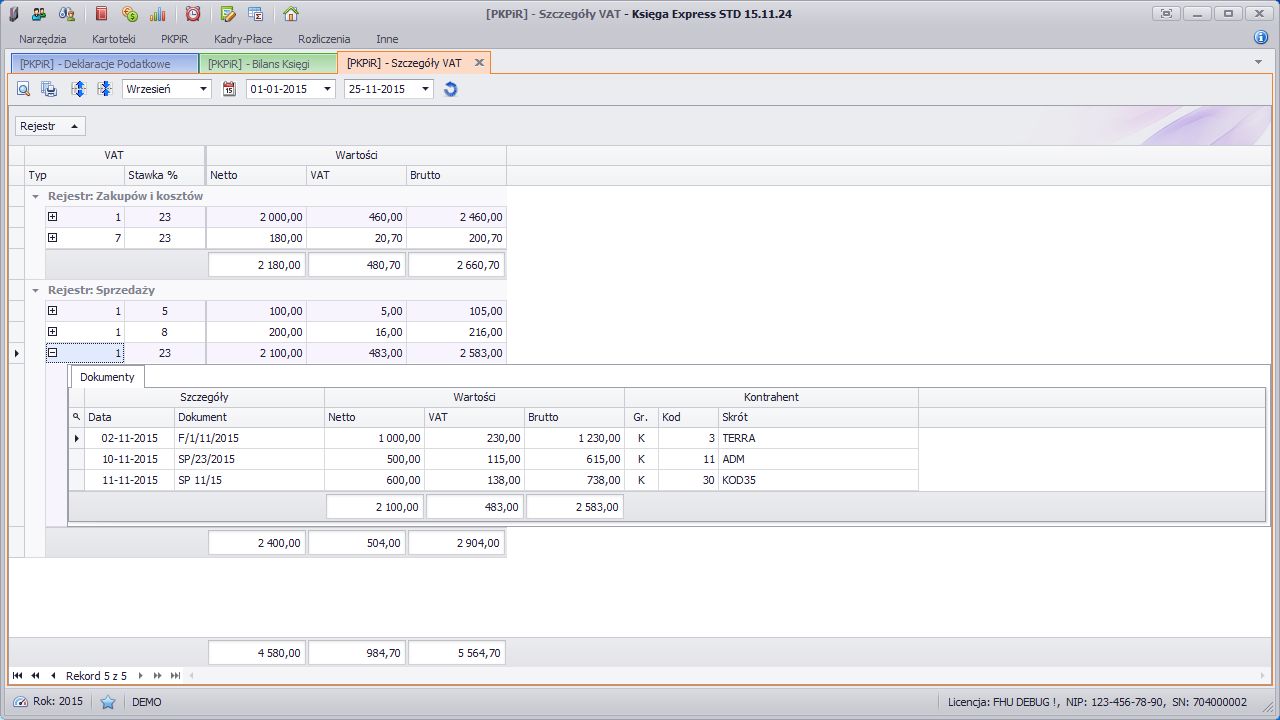Viewport: 1280px width, 720px height.
Task: Open the 25-11-2015 end date dropdown
Action: [425, 89]
